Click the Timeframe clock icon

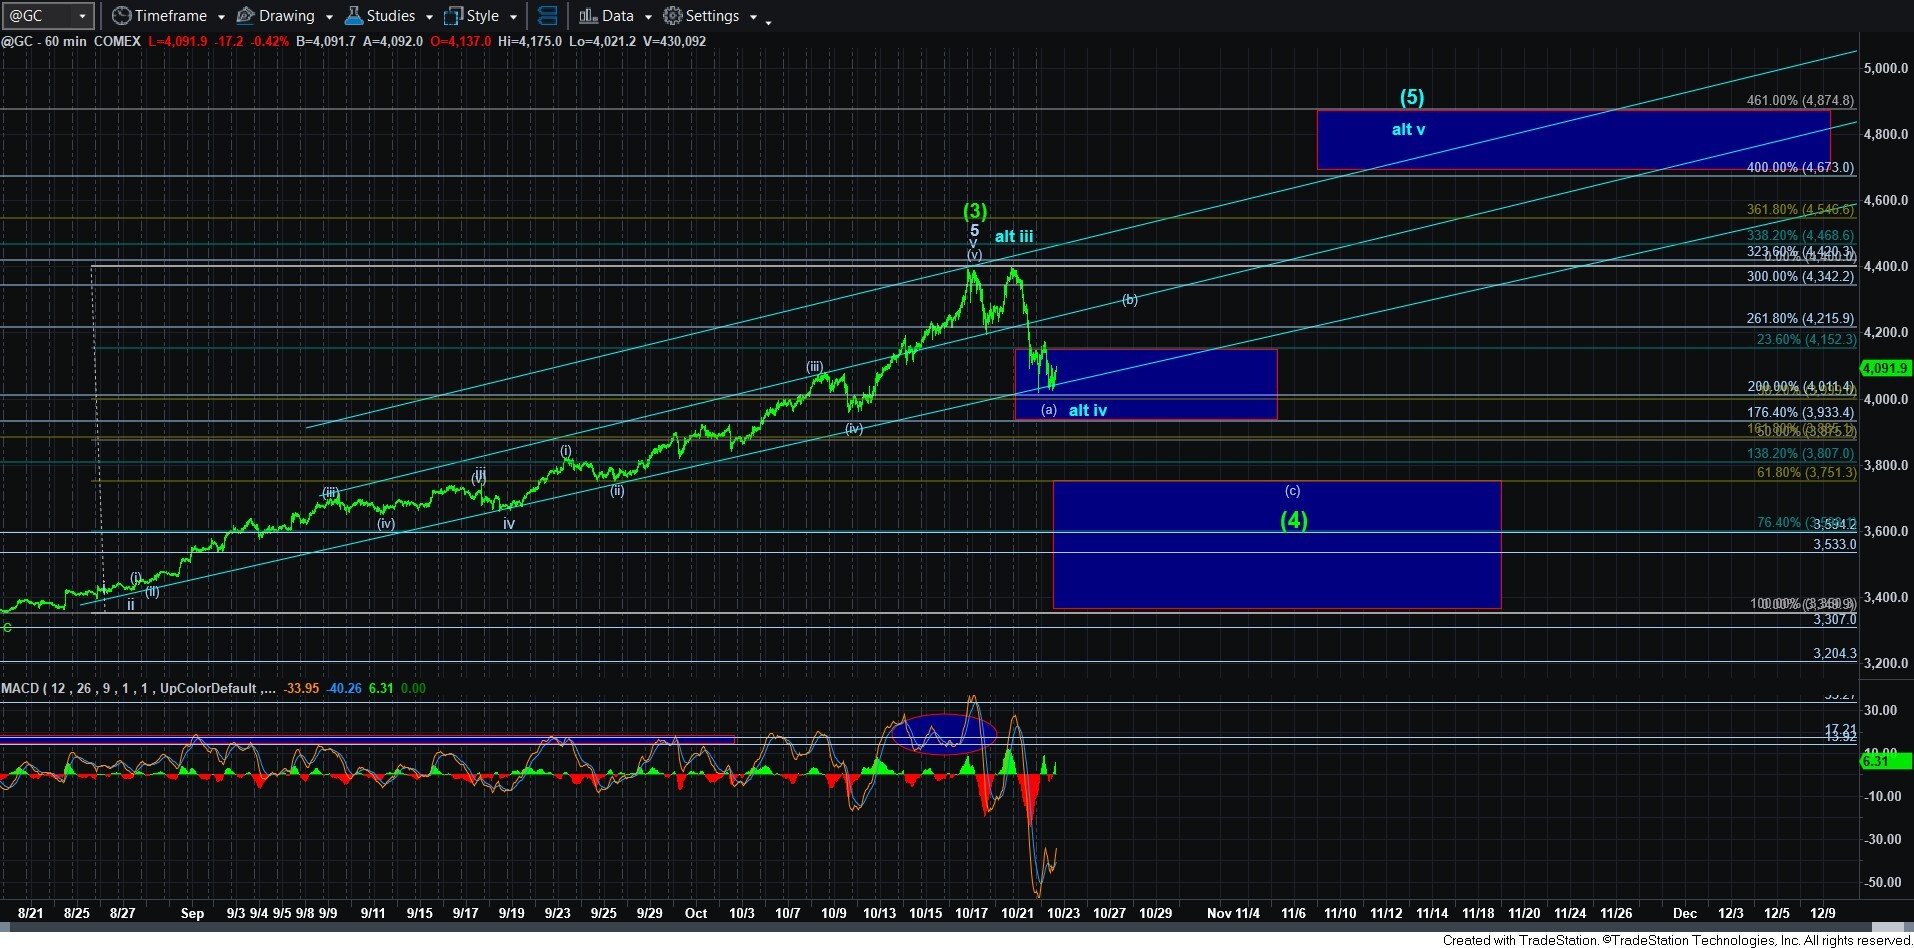(x=121, y=16)
